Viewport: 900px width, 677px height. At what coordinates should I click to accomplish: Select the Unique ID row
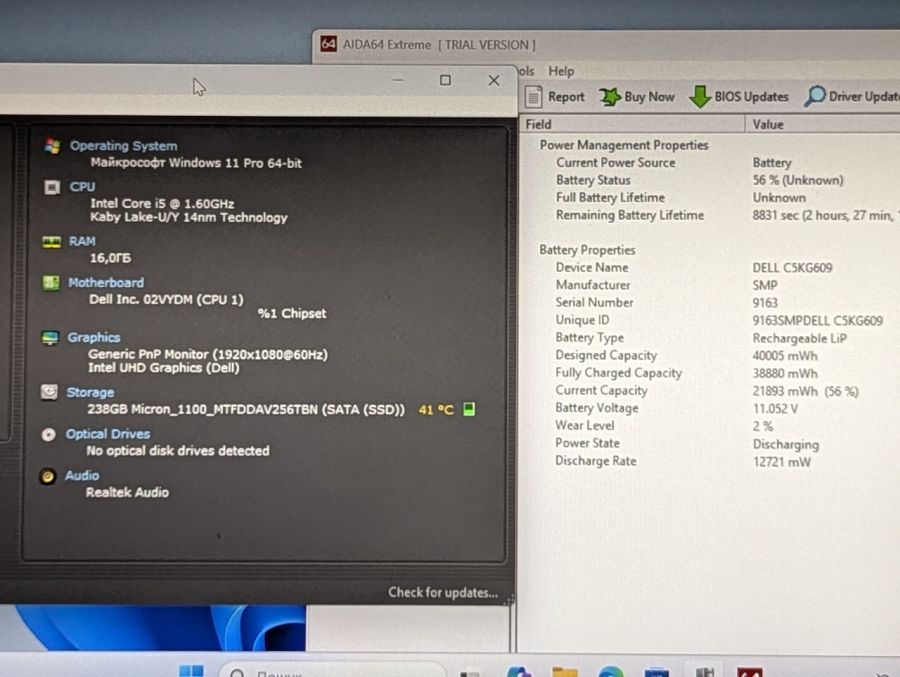pos(709,320)
